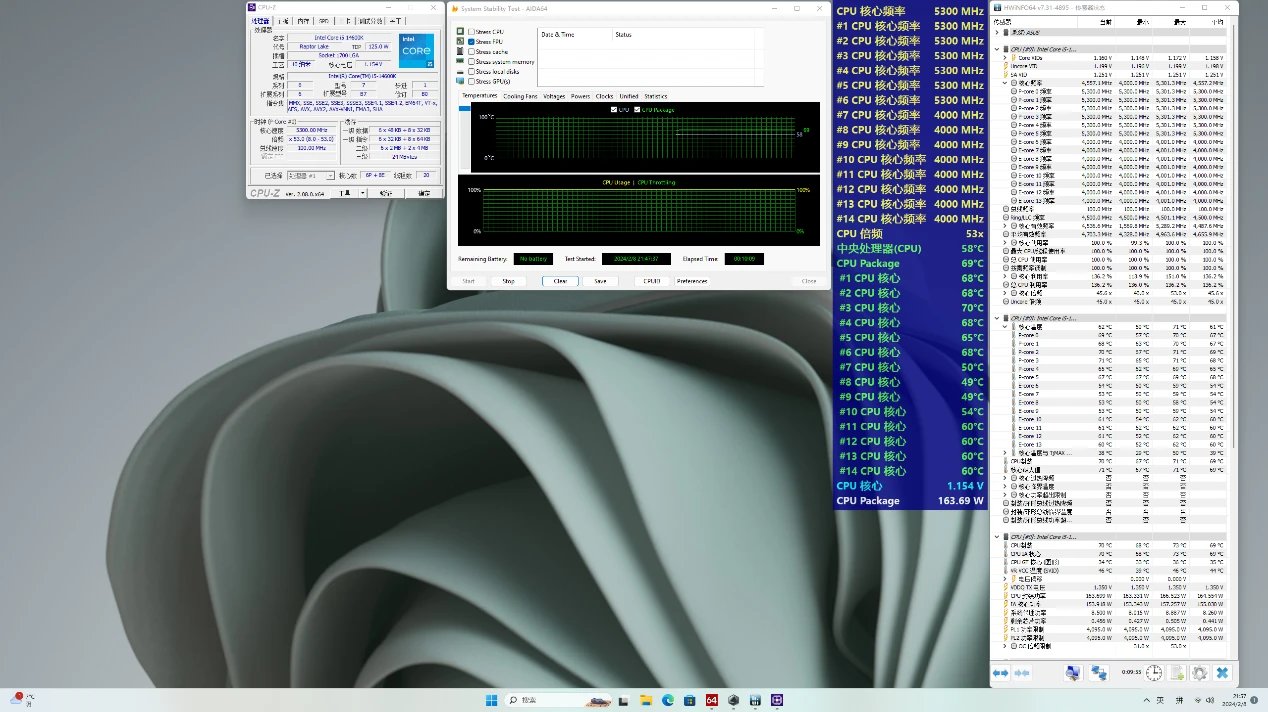Click HWiNFO expand-columns arrows icon
The width and height of the screenshot is (1268, 712).
pyautogui.click(x=1002, y=673)
